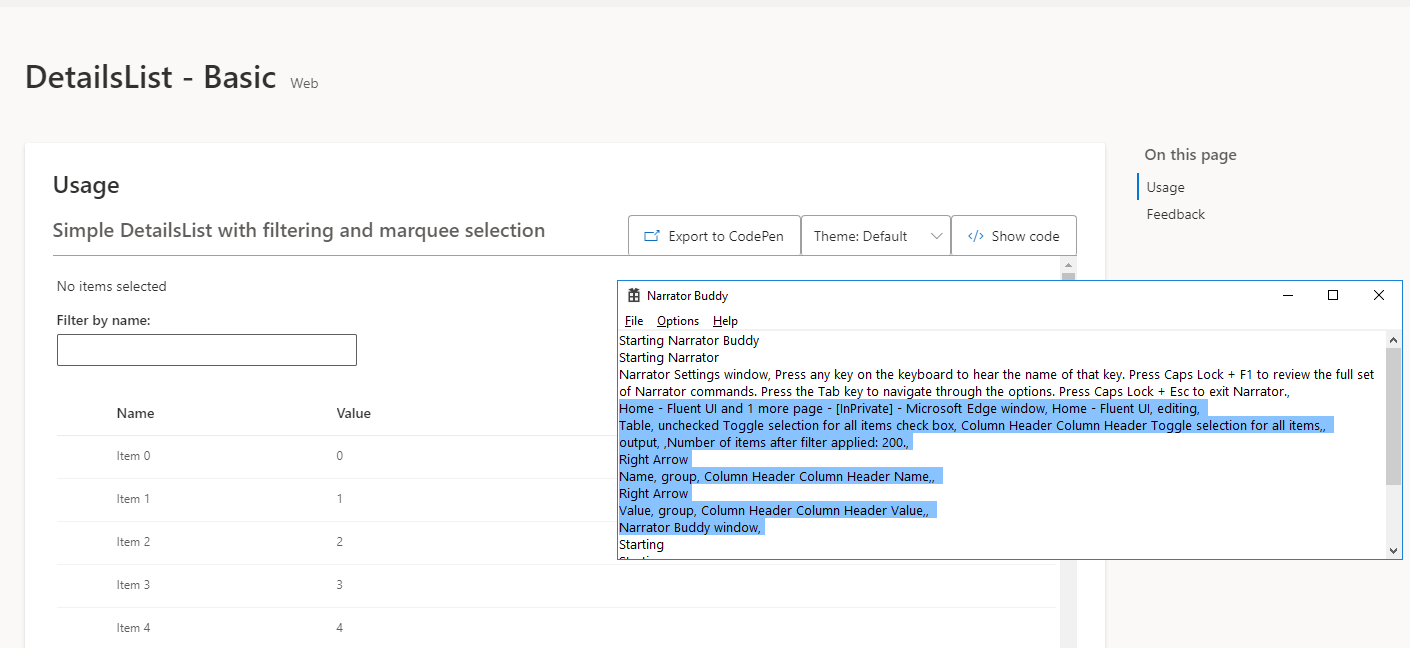
Task: Click the Export to CodePen arrow icon
Action: (x=650, y=235)
